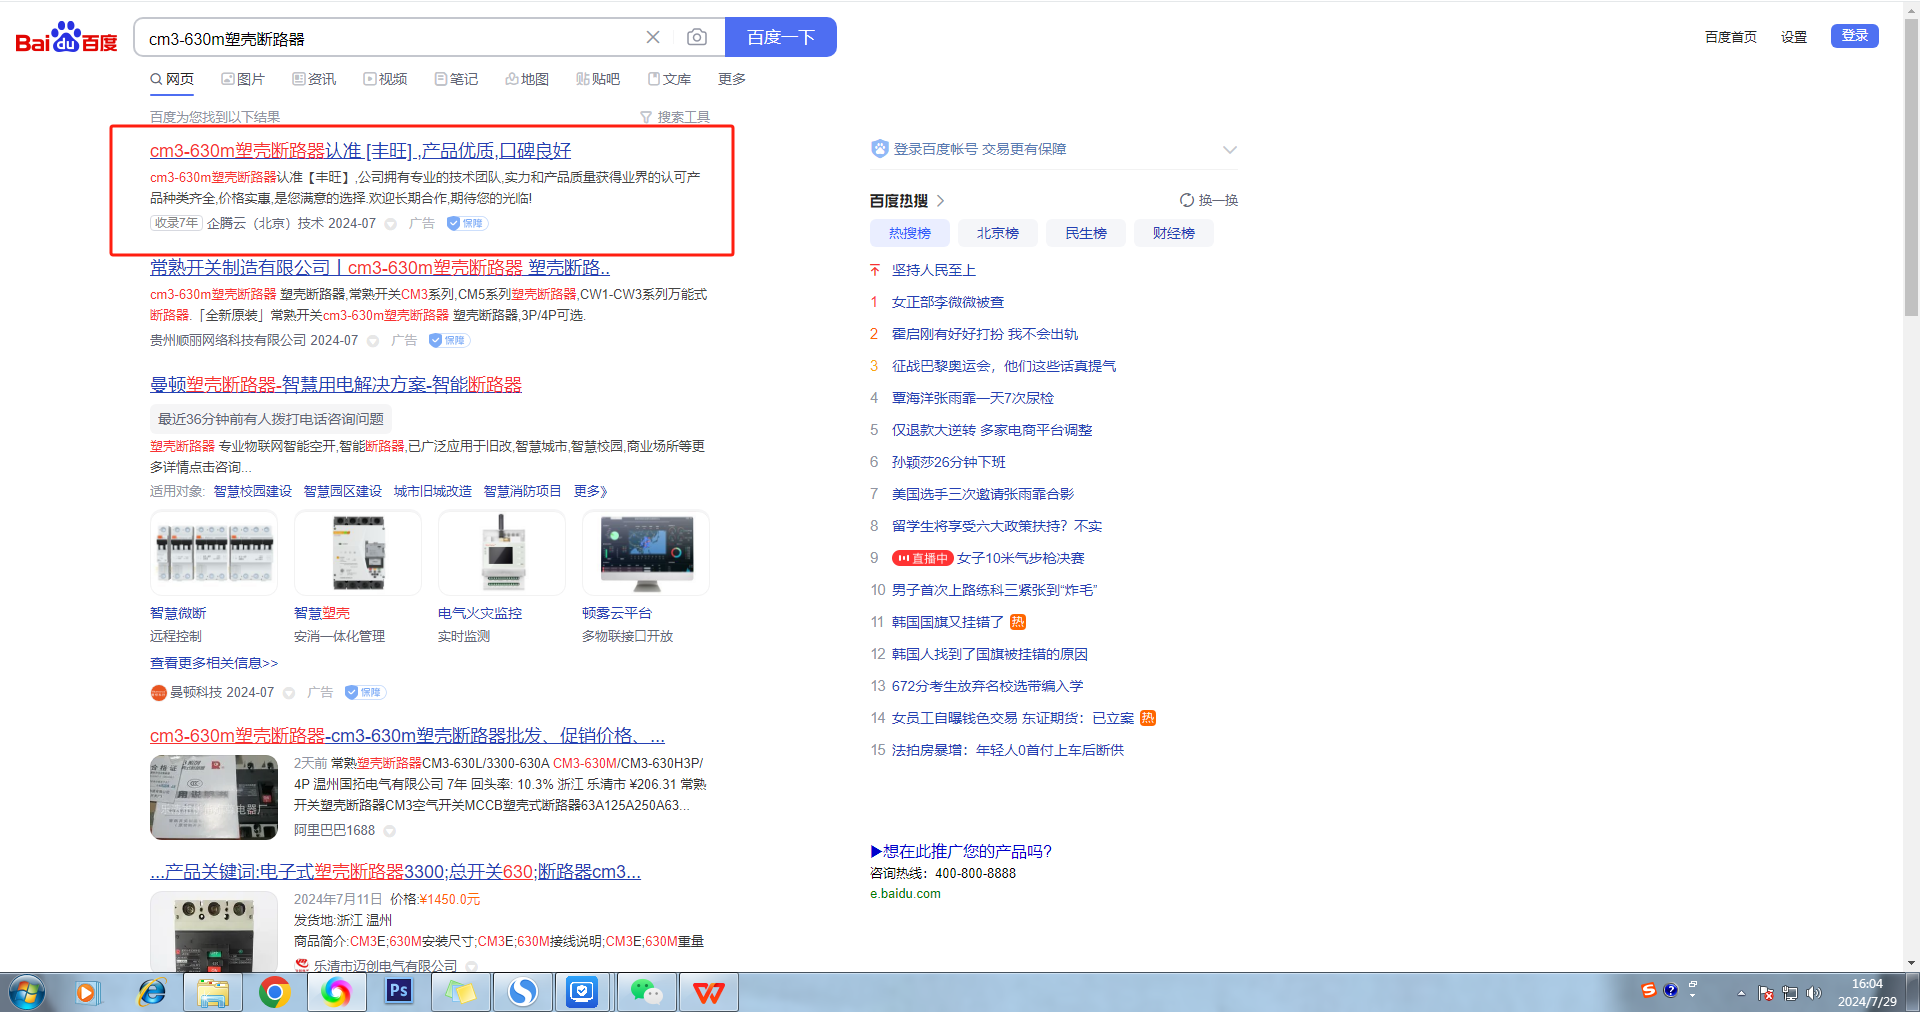Screen dimensions: 1920x1012
Task: Switch to the 图片 images tab
Action: (x=243, y=79)
